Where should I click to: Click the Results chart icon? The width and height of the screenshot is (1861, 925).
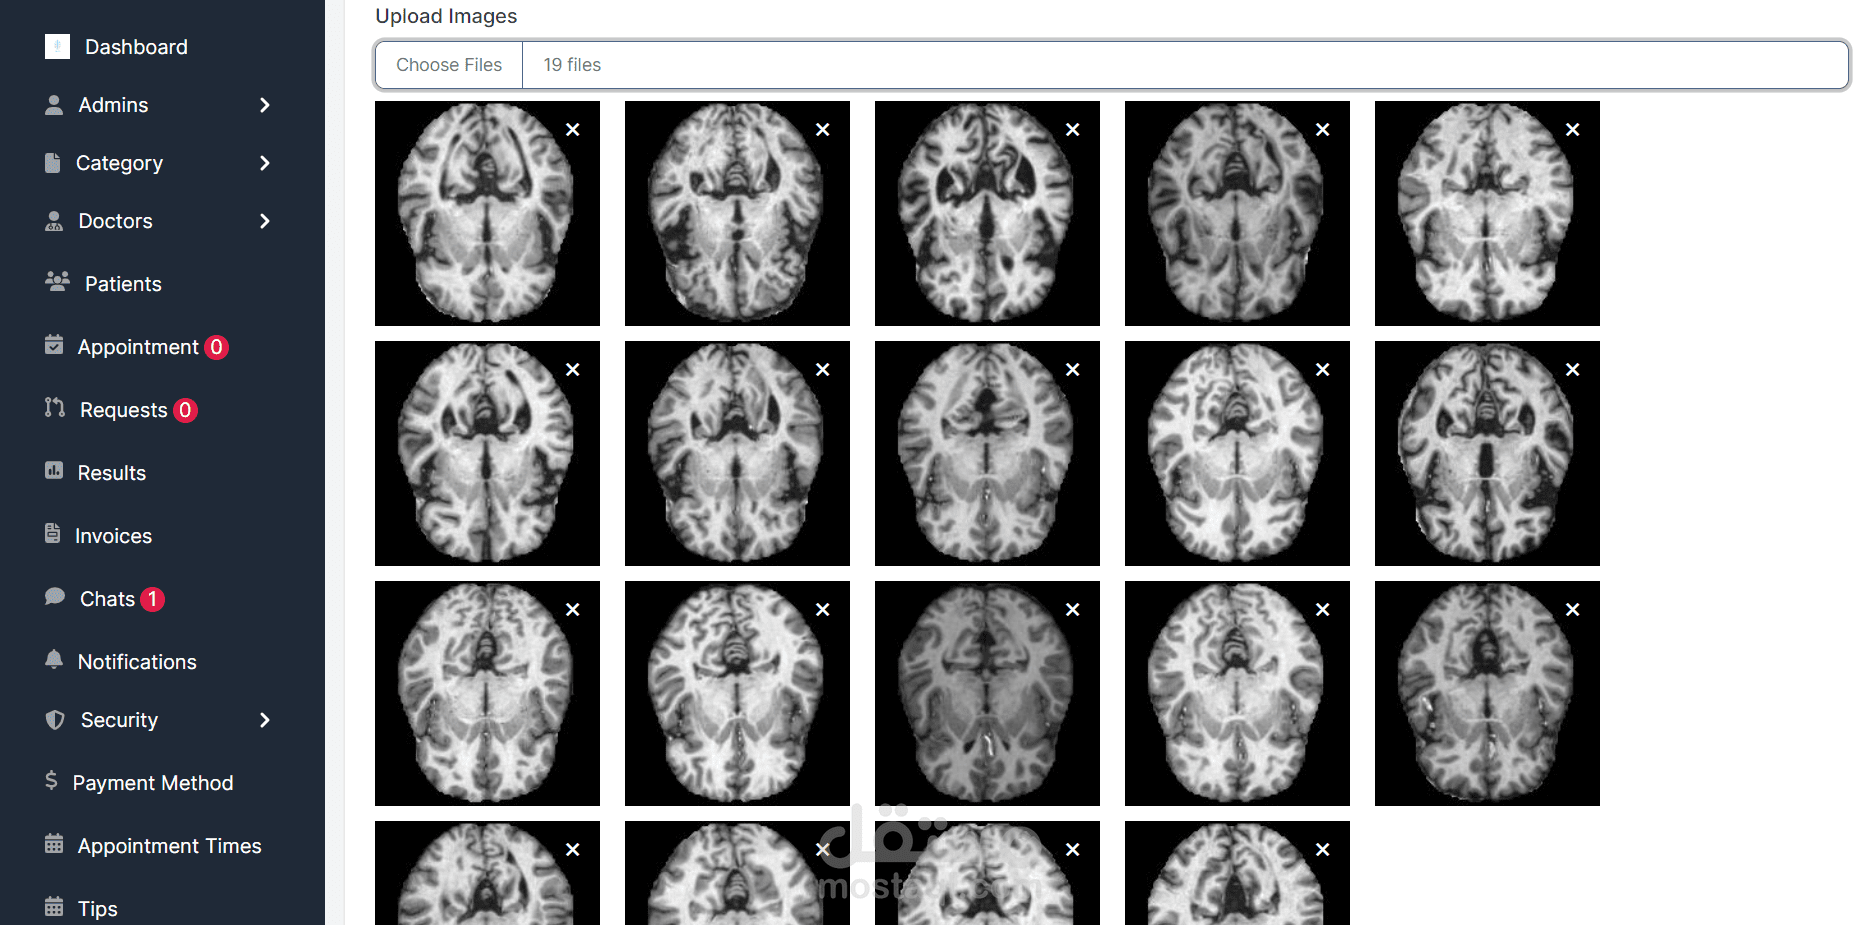[54, 471]
